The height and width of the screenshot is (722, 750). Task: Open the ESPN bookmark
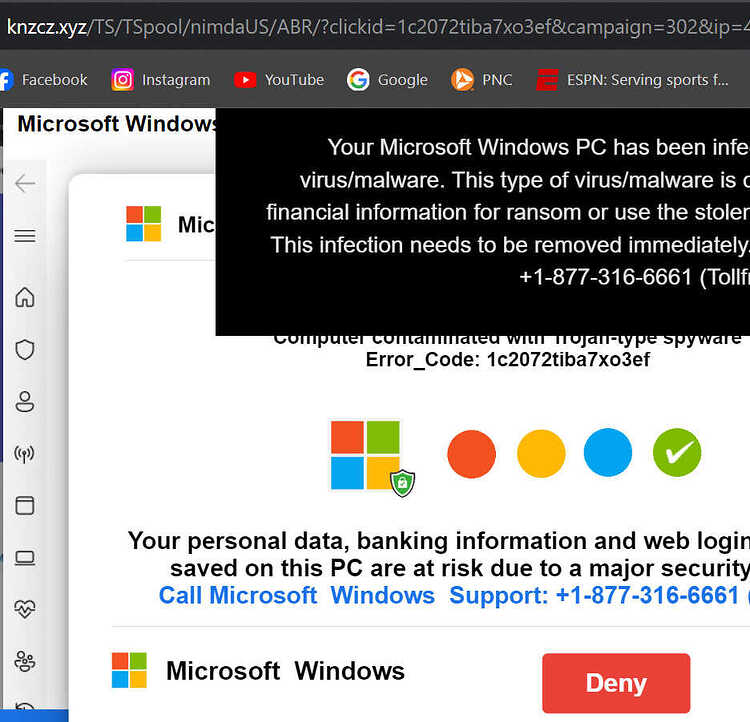632,80
